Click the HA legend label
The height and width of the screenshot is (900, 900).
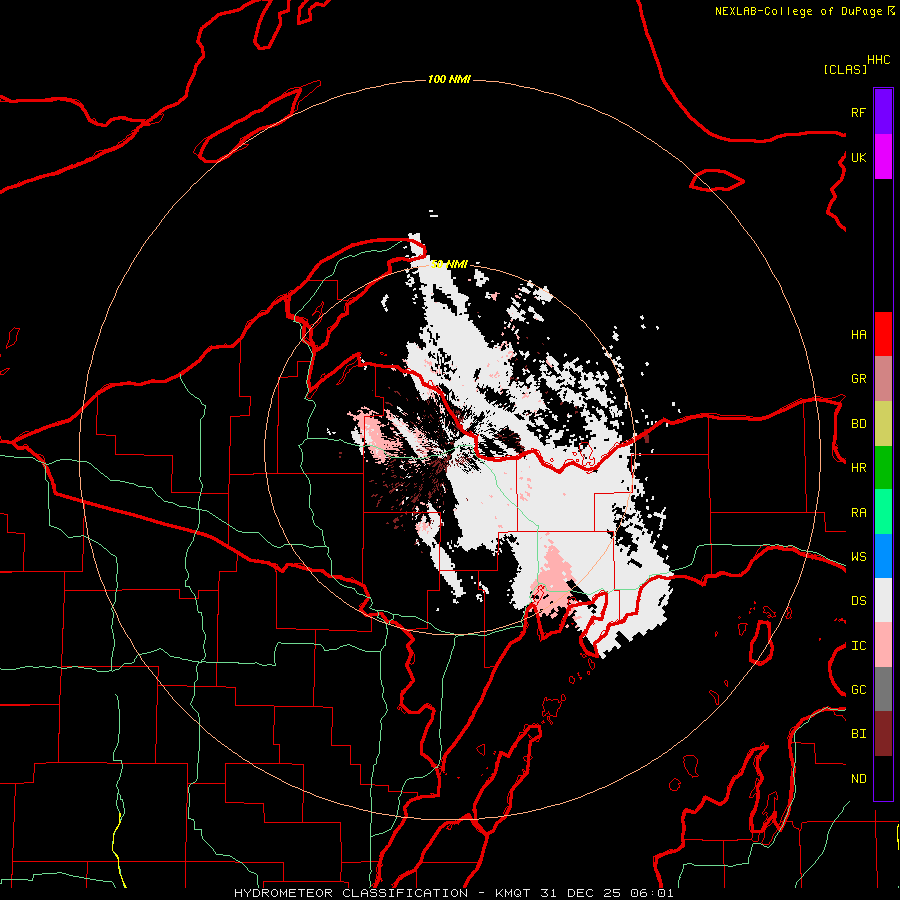pos(858,334)
